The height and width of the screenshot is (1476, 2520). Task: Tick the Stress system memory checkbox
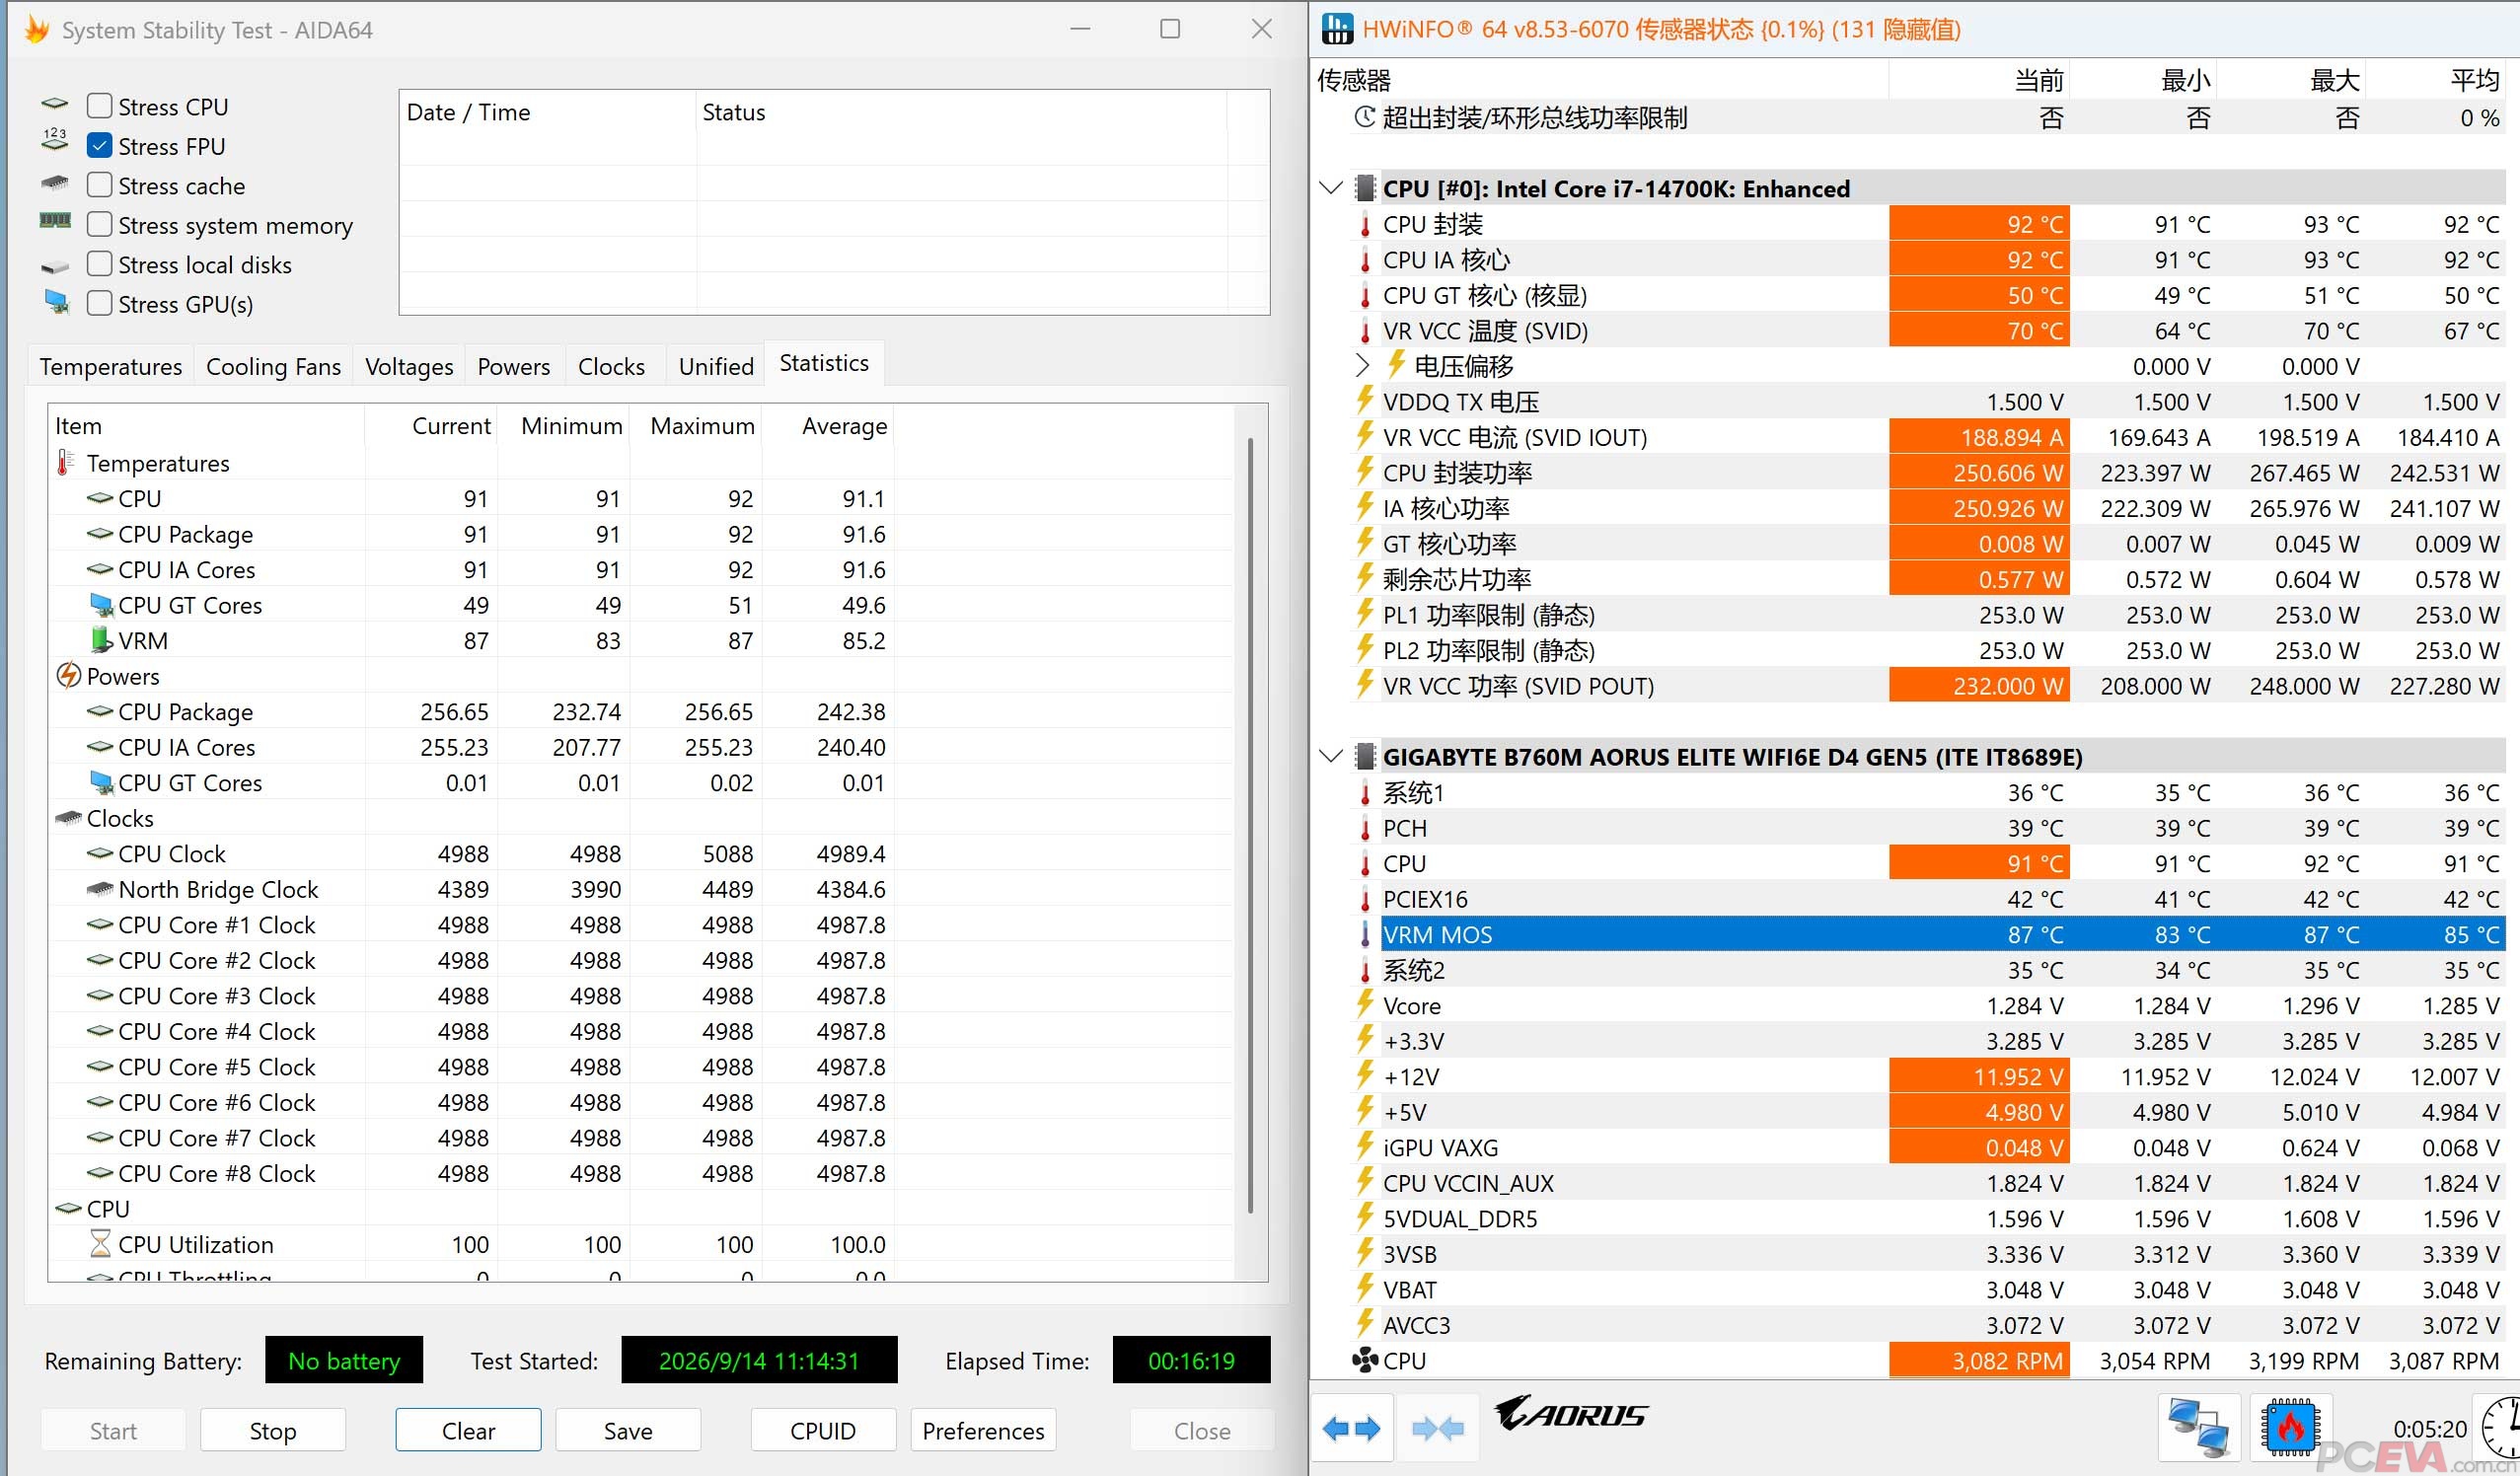[x=99, y=224]
